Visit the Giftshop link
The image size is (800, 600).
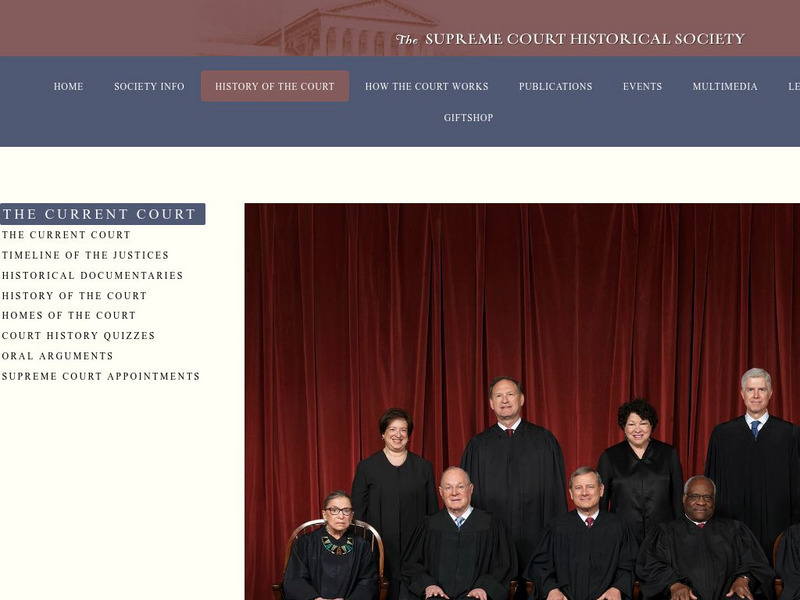tap(468, 117)
